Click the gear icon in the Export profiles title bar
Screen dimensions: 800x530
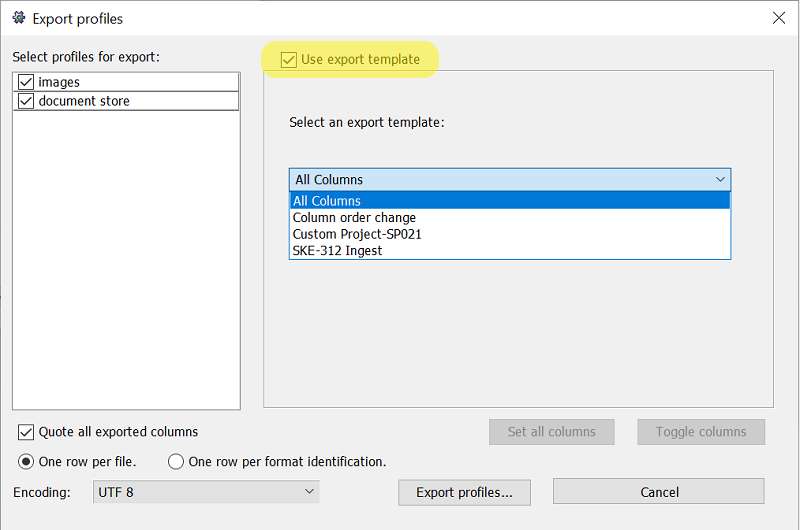coord(19,18)
